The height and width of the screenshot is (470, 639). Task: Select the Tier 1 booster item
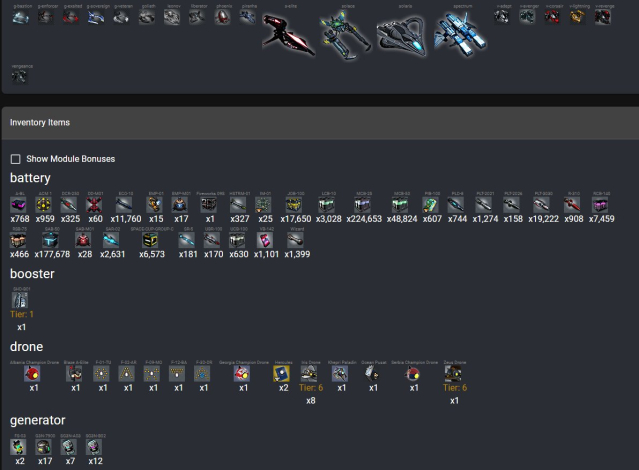point(21,299)
